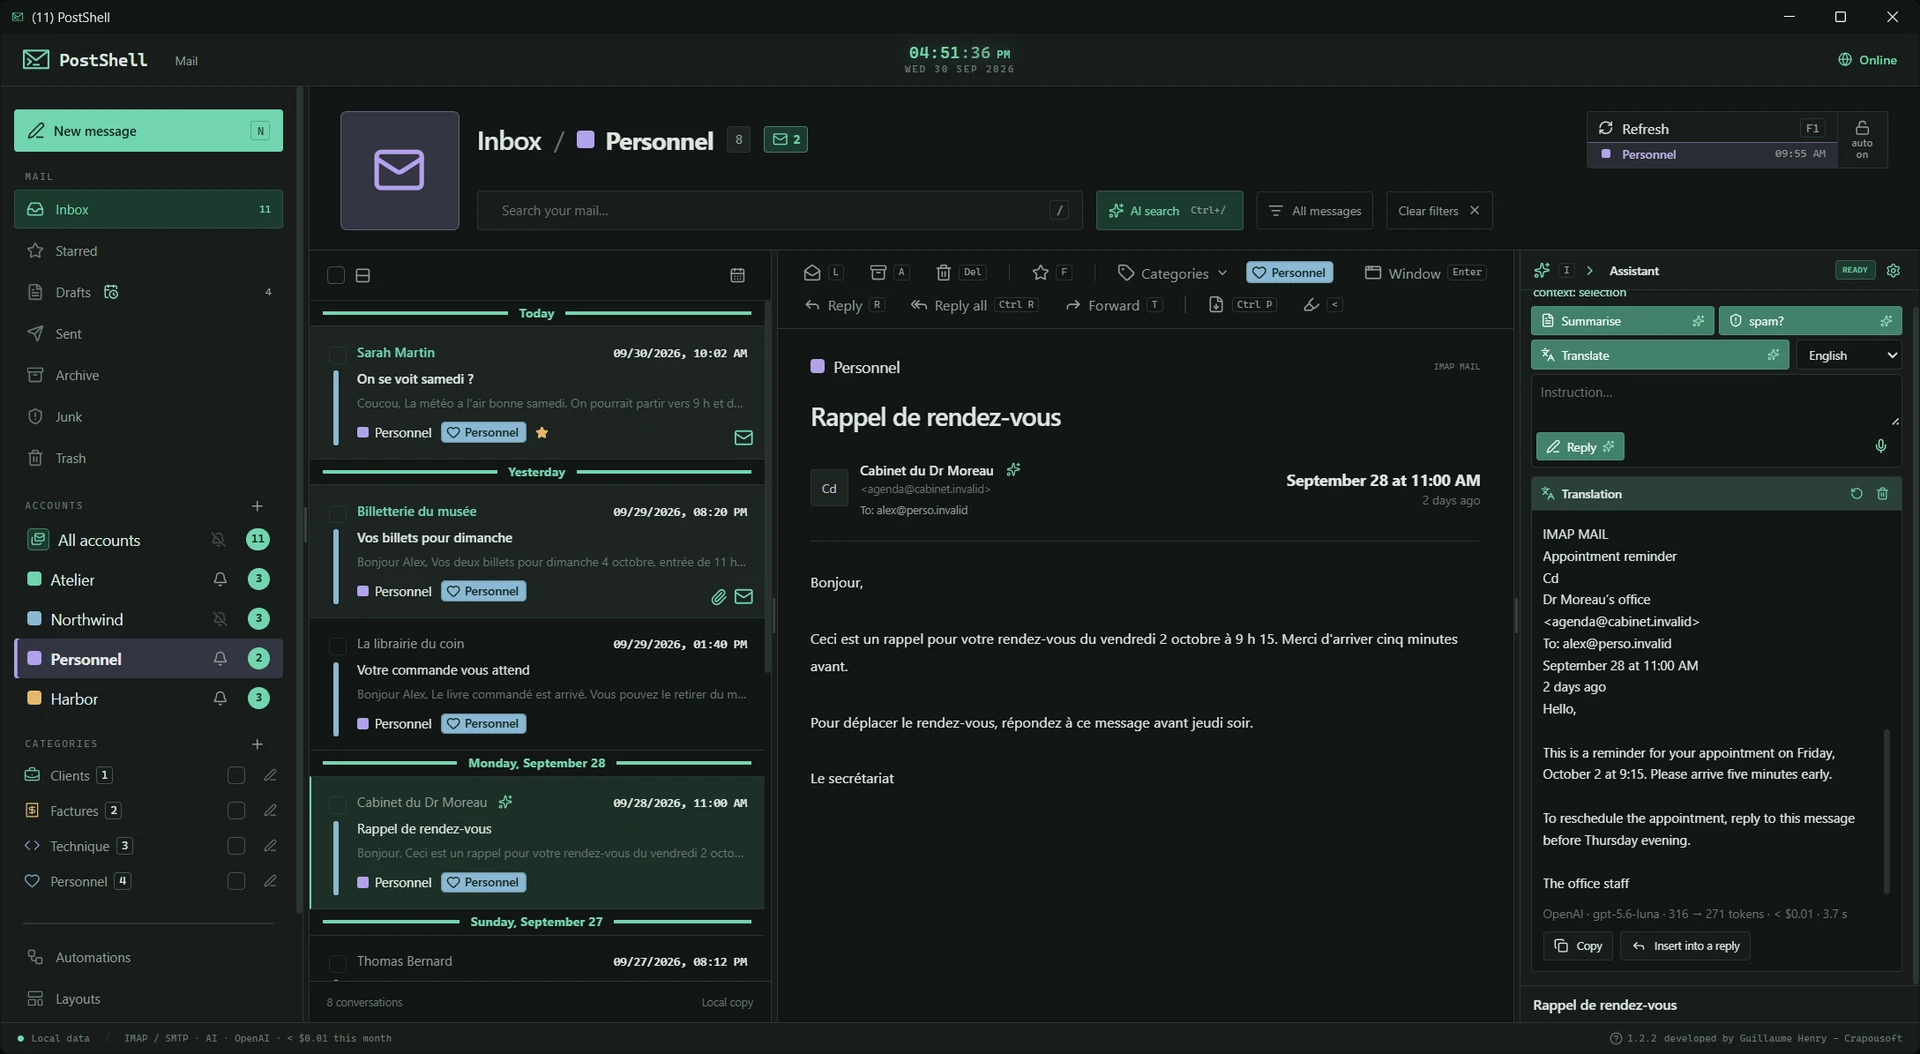Expand Assistant panel chevron
The width and height of the screenshot is (1920, 1054).
click(1590, 271)
